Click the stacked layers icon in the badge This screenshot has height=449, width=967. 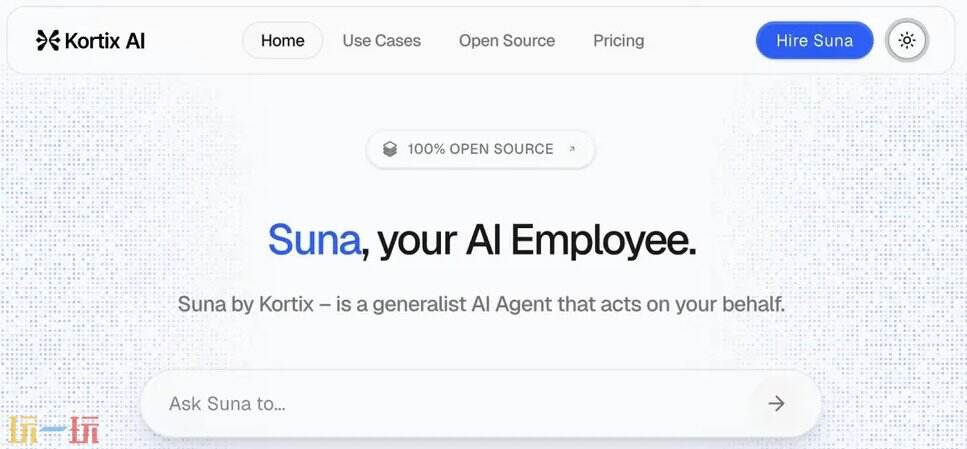(x=390, y=149)
